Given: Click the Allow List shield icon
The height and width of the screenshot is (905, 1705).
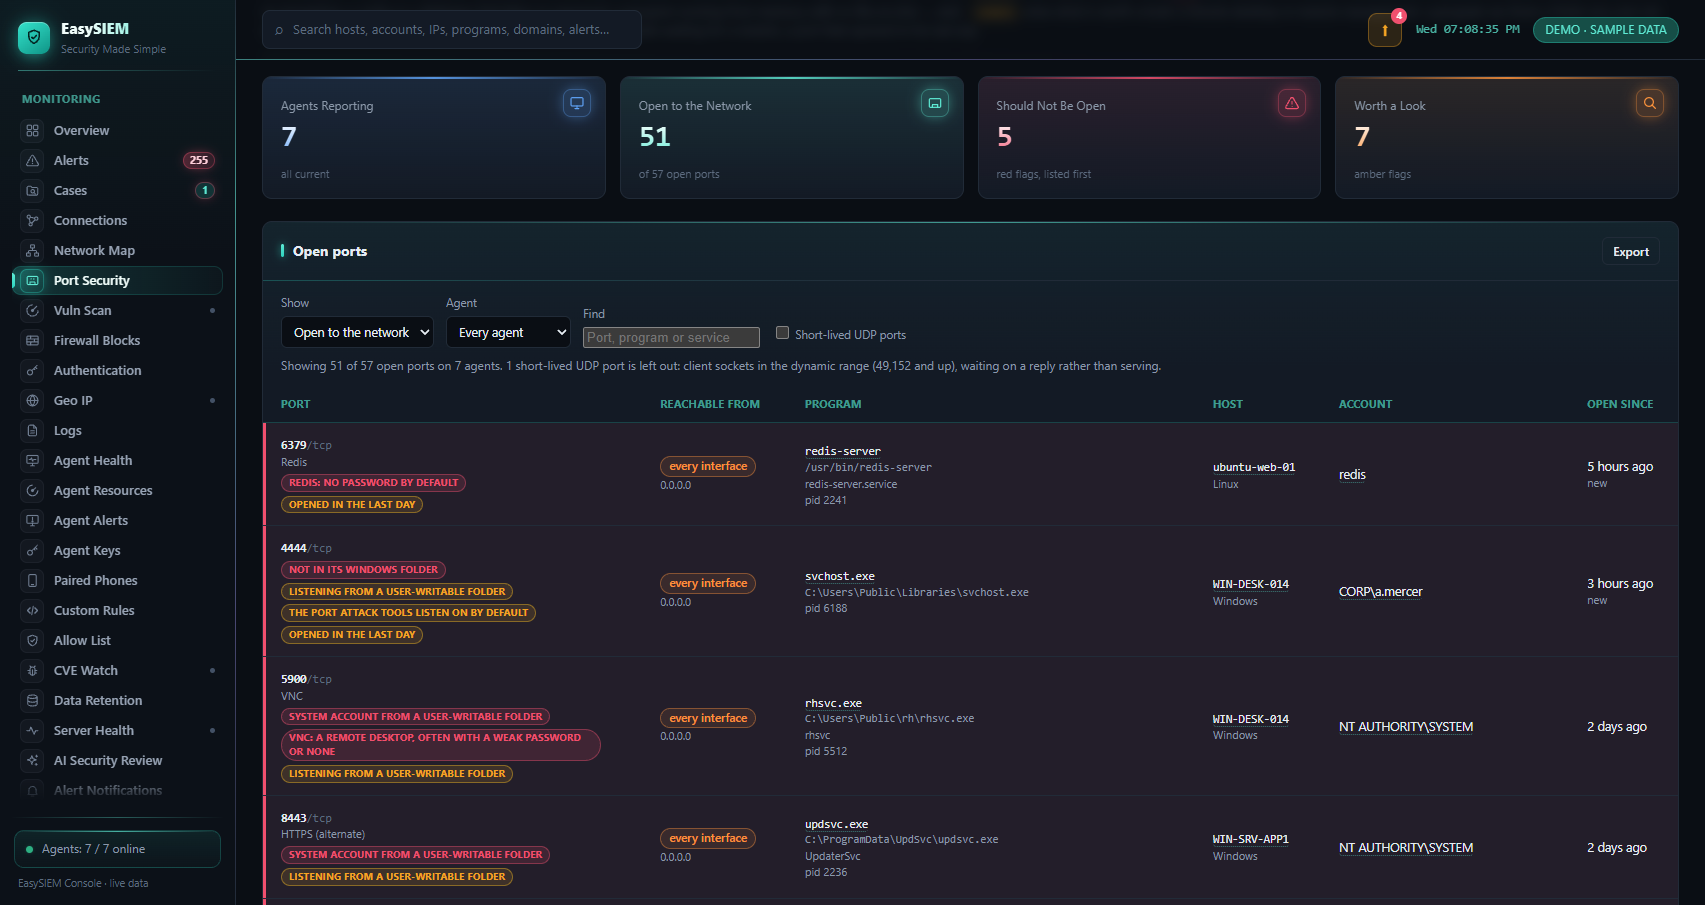Looking at the screenshot, I should [x=33, y=641].
